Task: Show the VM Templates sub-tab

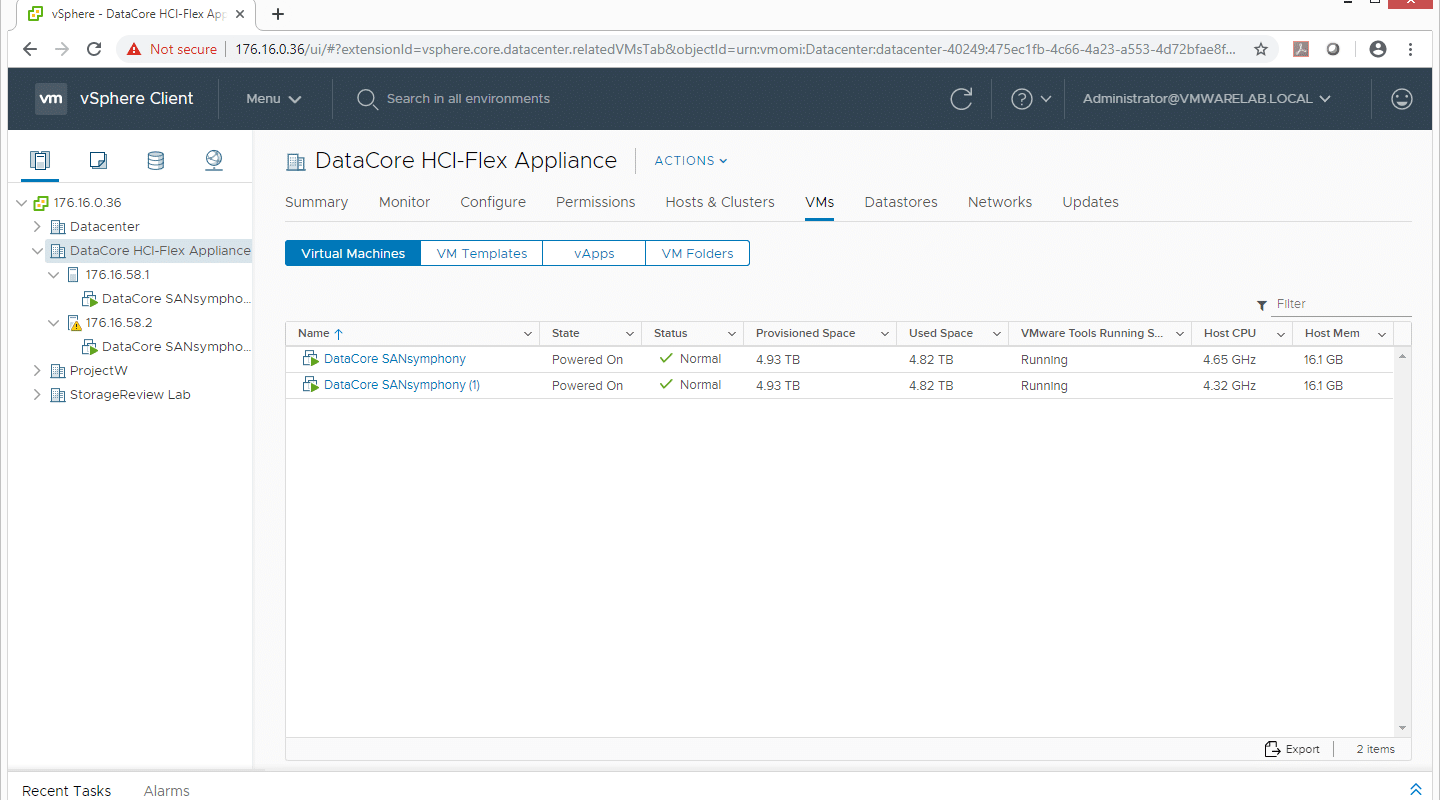Action: [x=482, y=254]
